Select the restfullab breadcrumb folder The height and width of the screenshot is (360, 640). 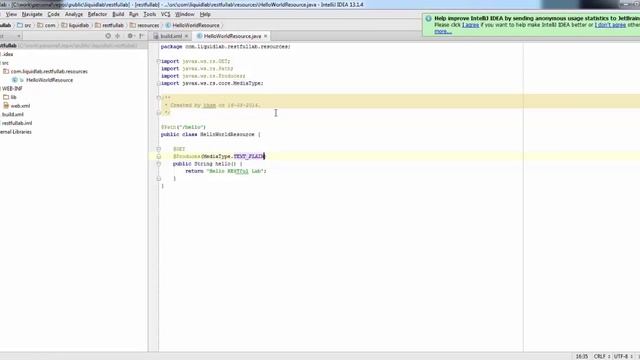[x=109, y=25]
